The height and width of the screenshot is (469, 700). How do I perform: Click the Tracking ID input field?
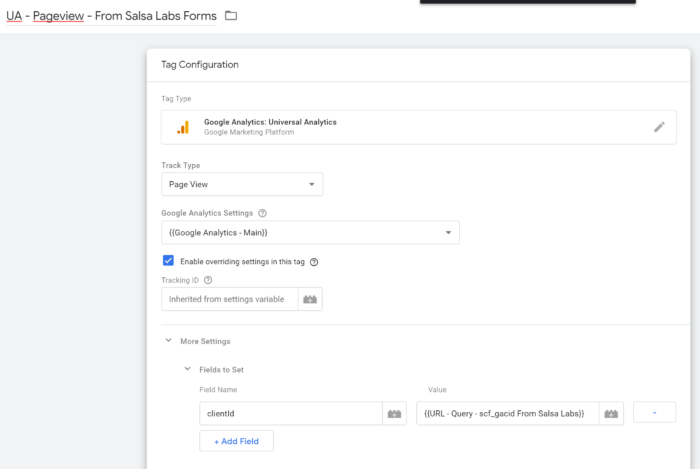pyautogui.click(x=229, y=299)
